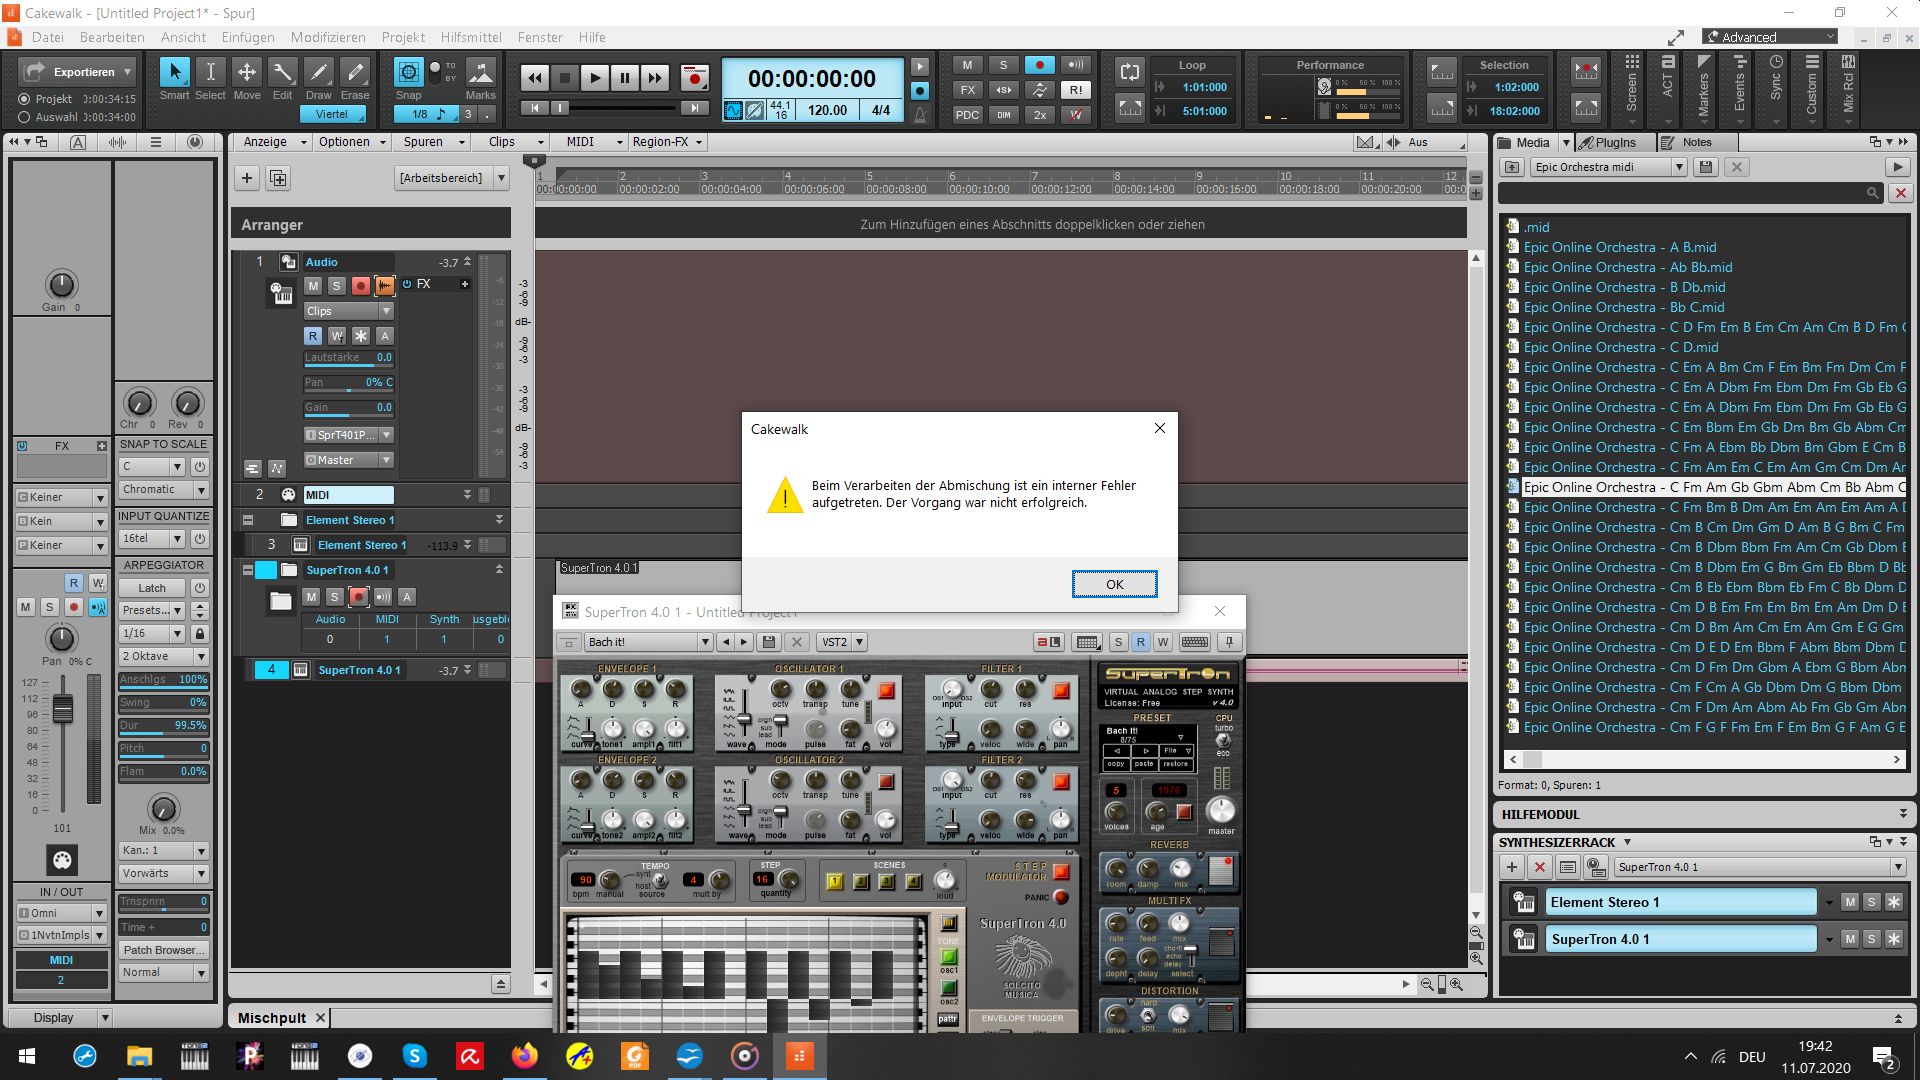Screen dimensions: 1920x1080
Task: Select the Draw tool pencil icon
Action: pyautogui.click(x=318, y=72)
